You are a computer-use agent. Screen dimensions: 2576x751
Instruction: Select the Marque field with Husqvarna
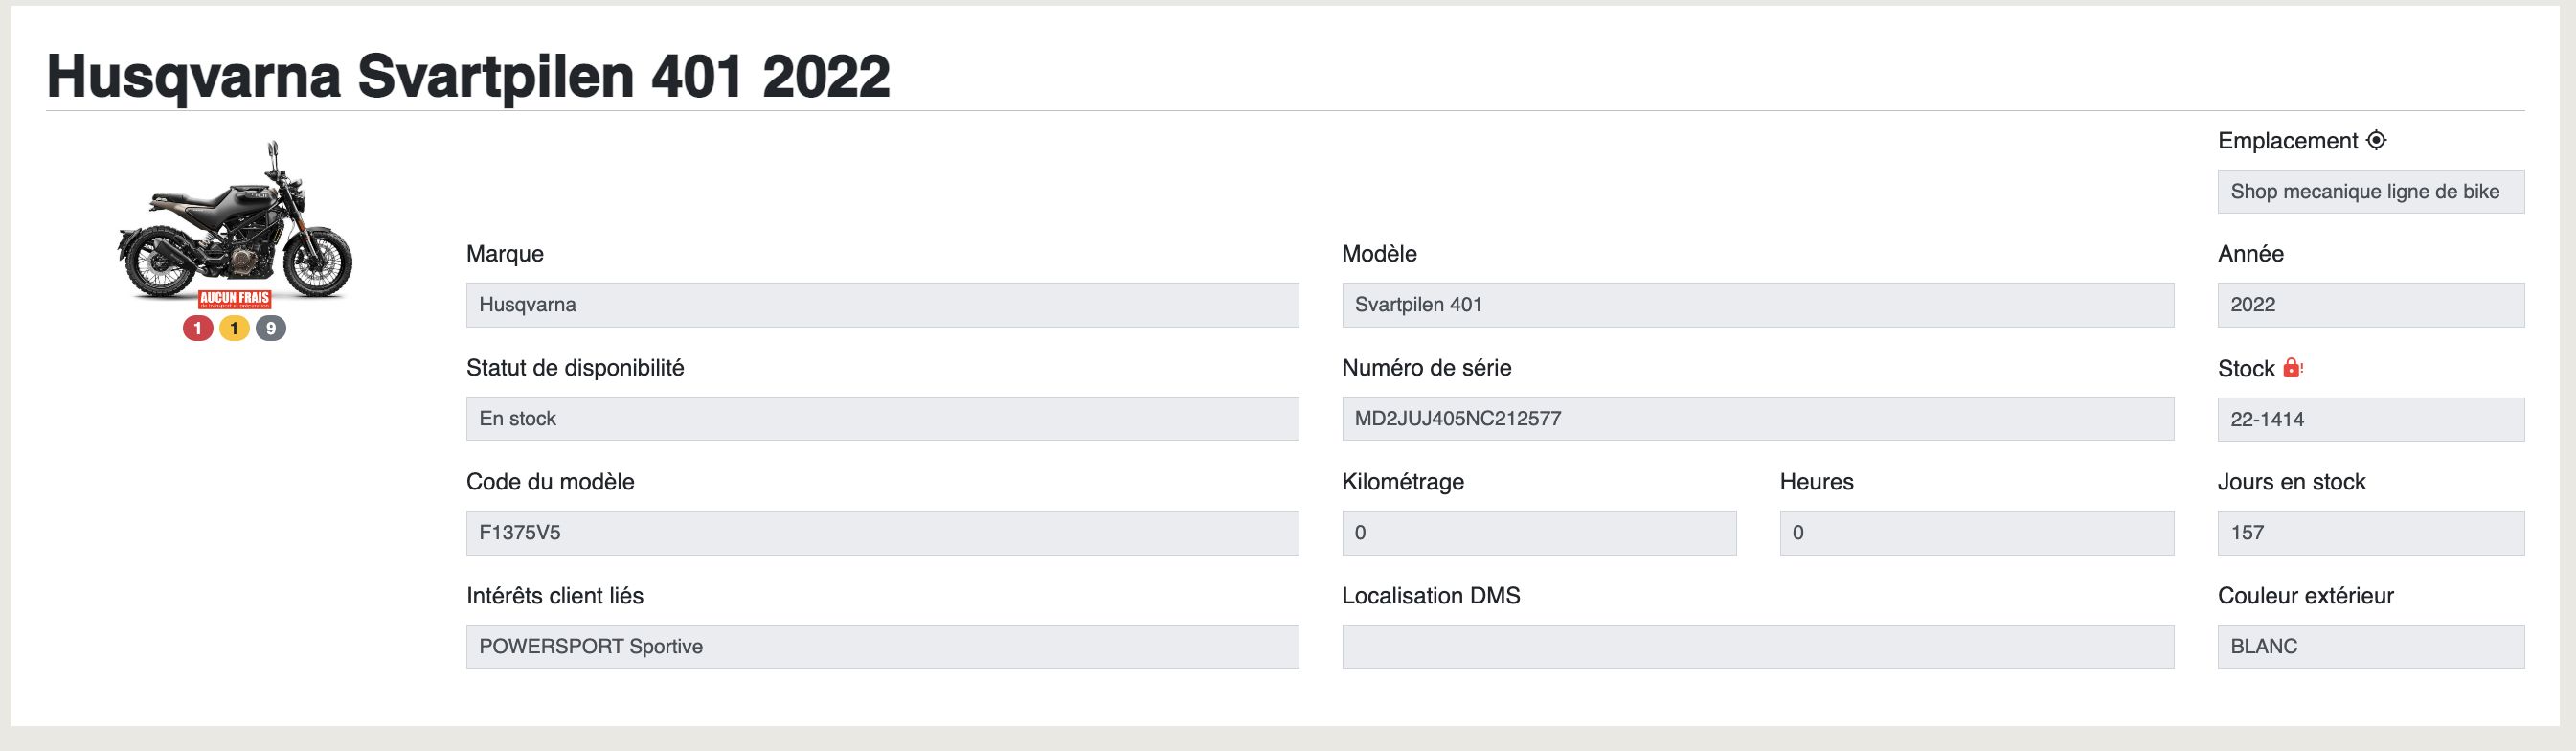[x=882, y=305]
